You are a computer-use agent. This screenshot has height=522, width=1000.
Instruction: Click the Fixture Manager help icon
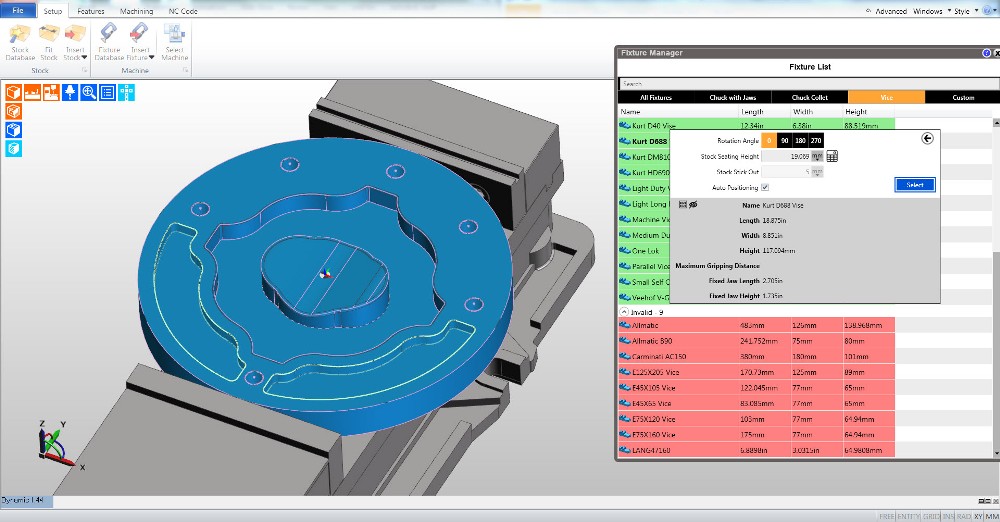tap(987, 52)
